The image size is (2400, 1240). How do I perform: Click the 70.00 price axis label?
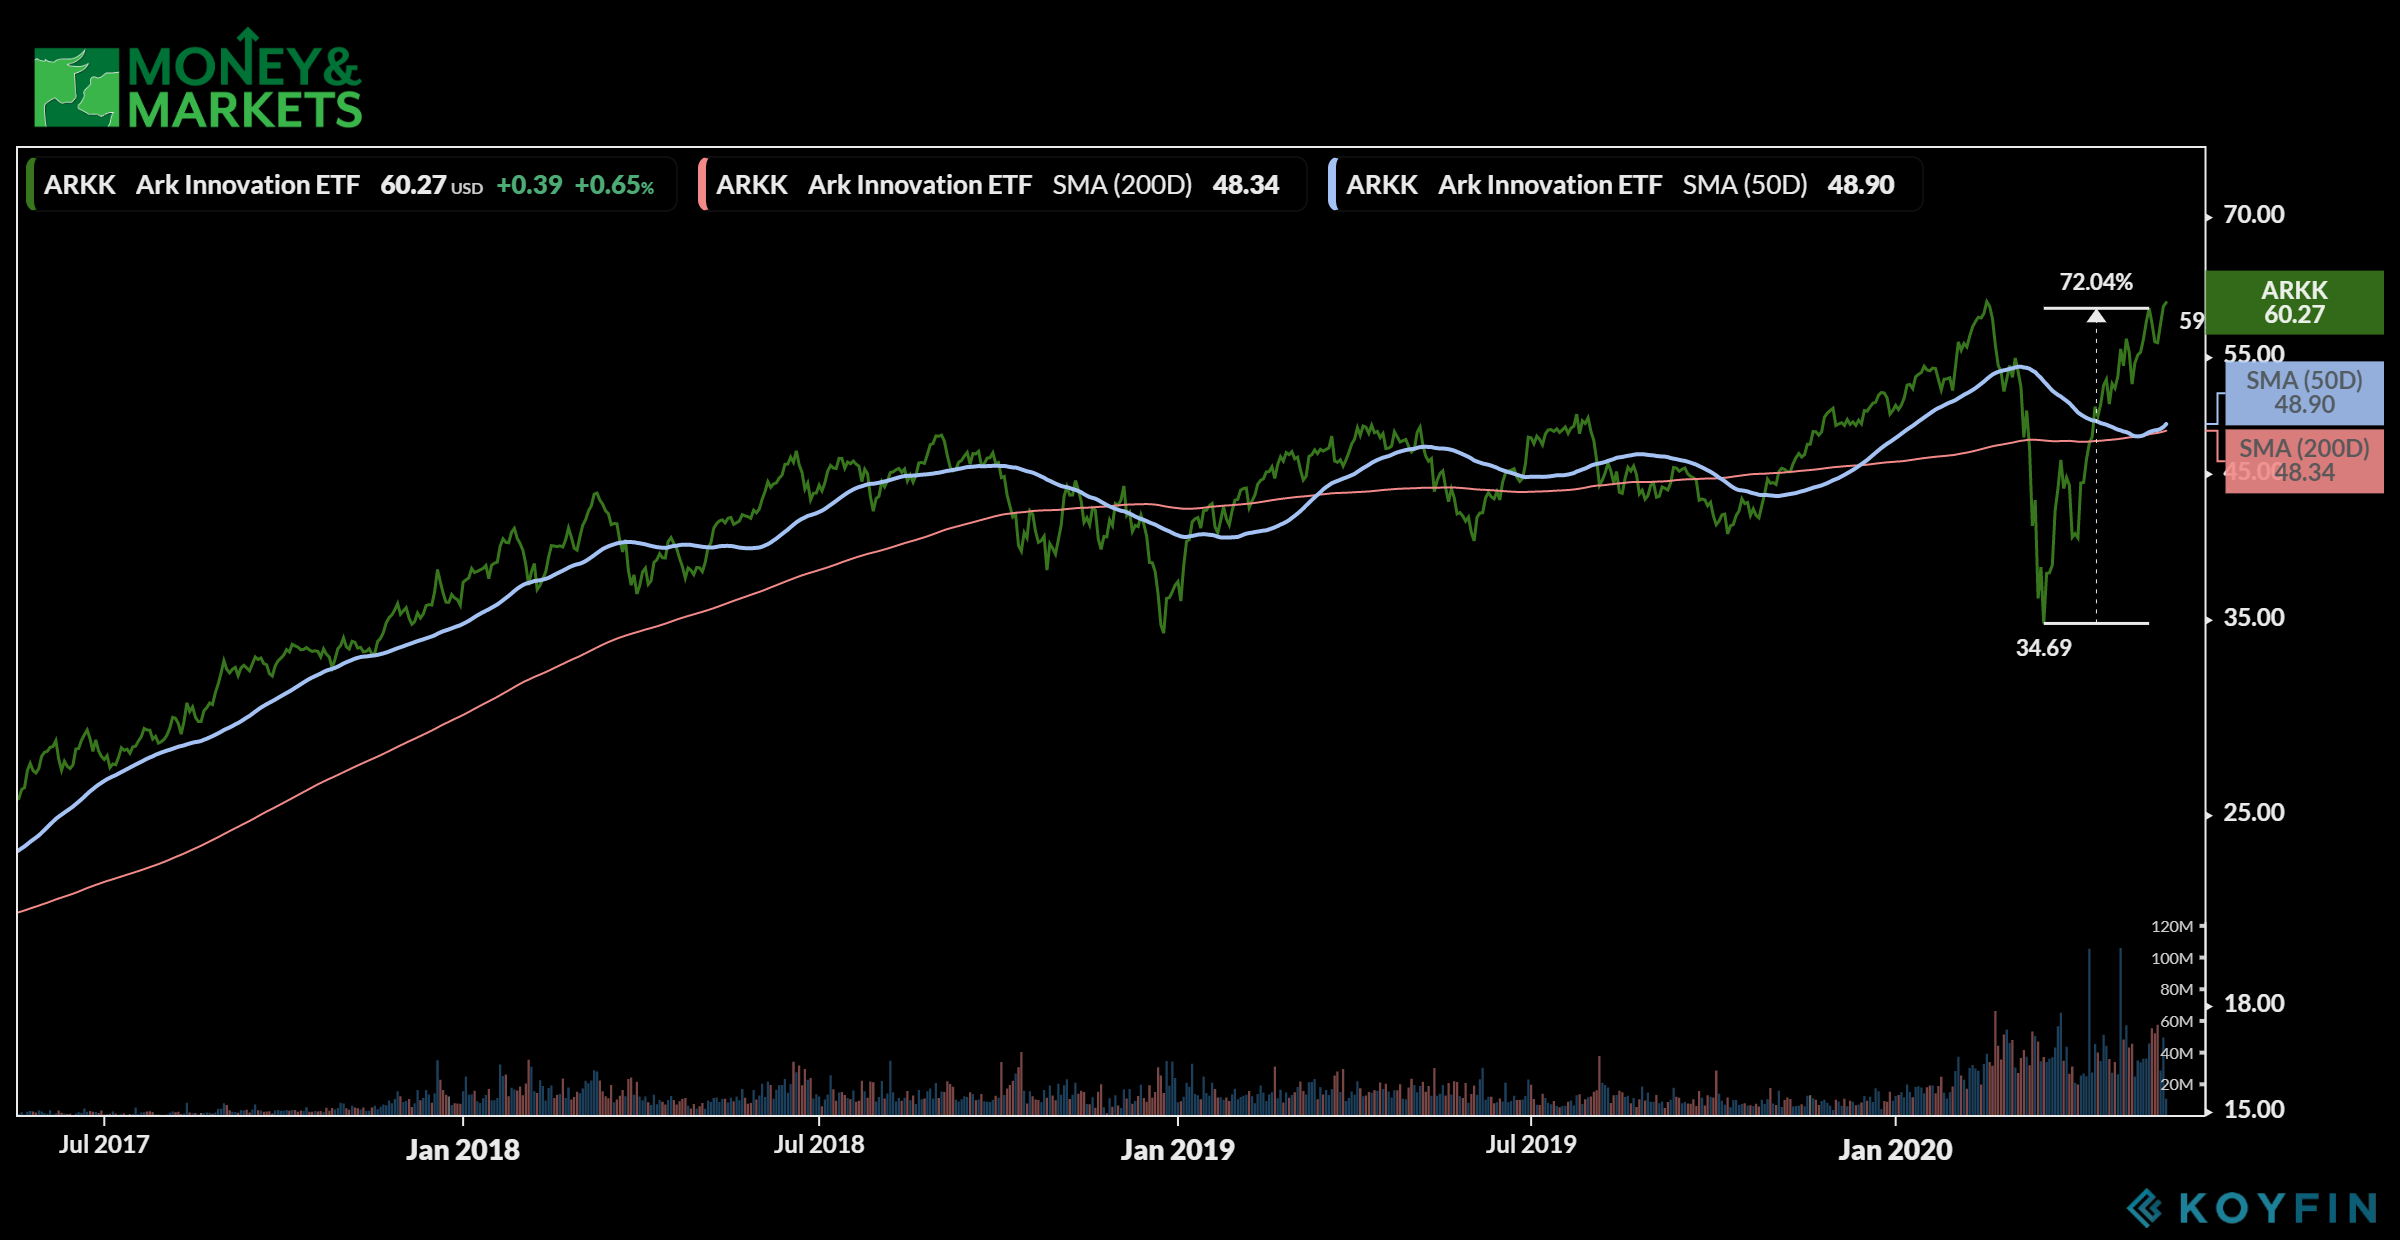pyautogui.click(x=2254, y=215)
